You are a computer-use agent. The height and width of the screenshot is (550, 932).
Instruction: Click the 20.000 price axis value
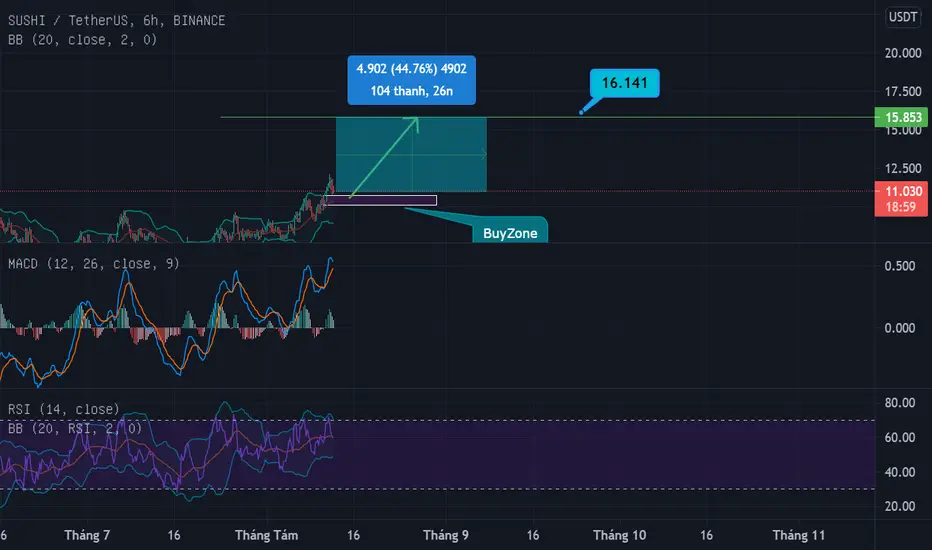click(x=903, y=53)
